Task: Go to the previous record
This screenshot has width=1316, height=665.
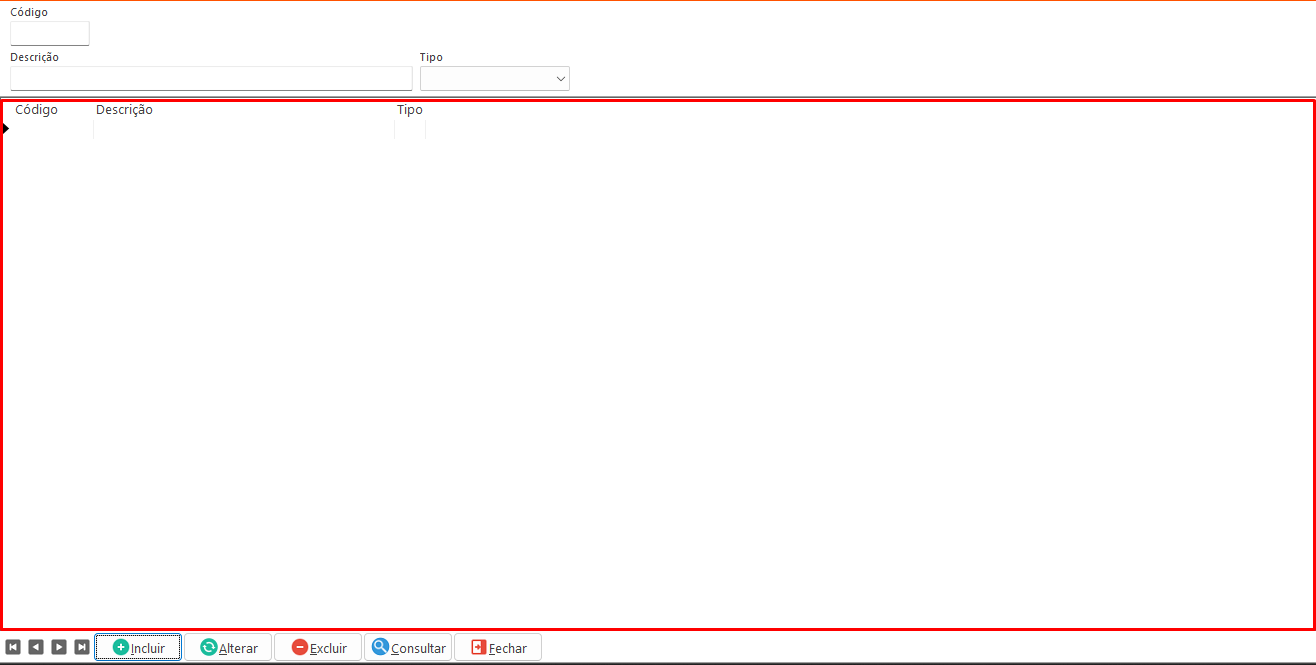Action: (x=36, y=647)
